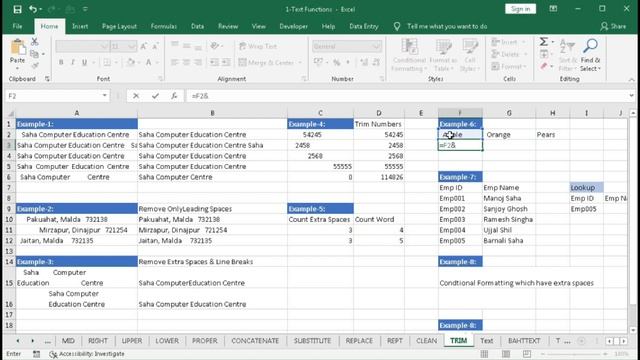Click the AutoSum sigma icon
640x360 pixels.
(x=544, y=42)
